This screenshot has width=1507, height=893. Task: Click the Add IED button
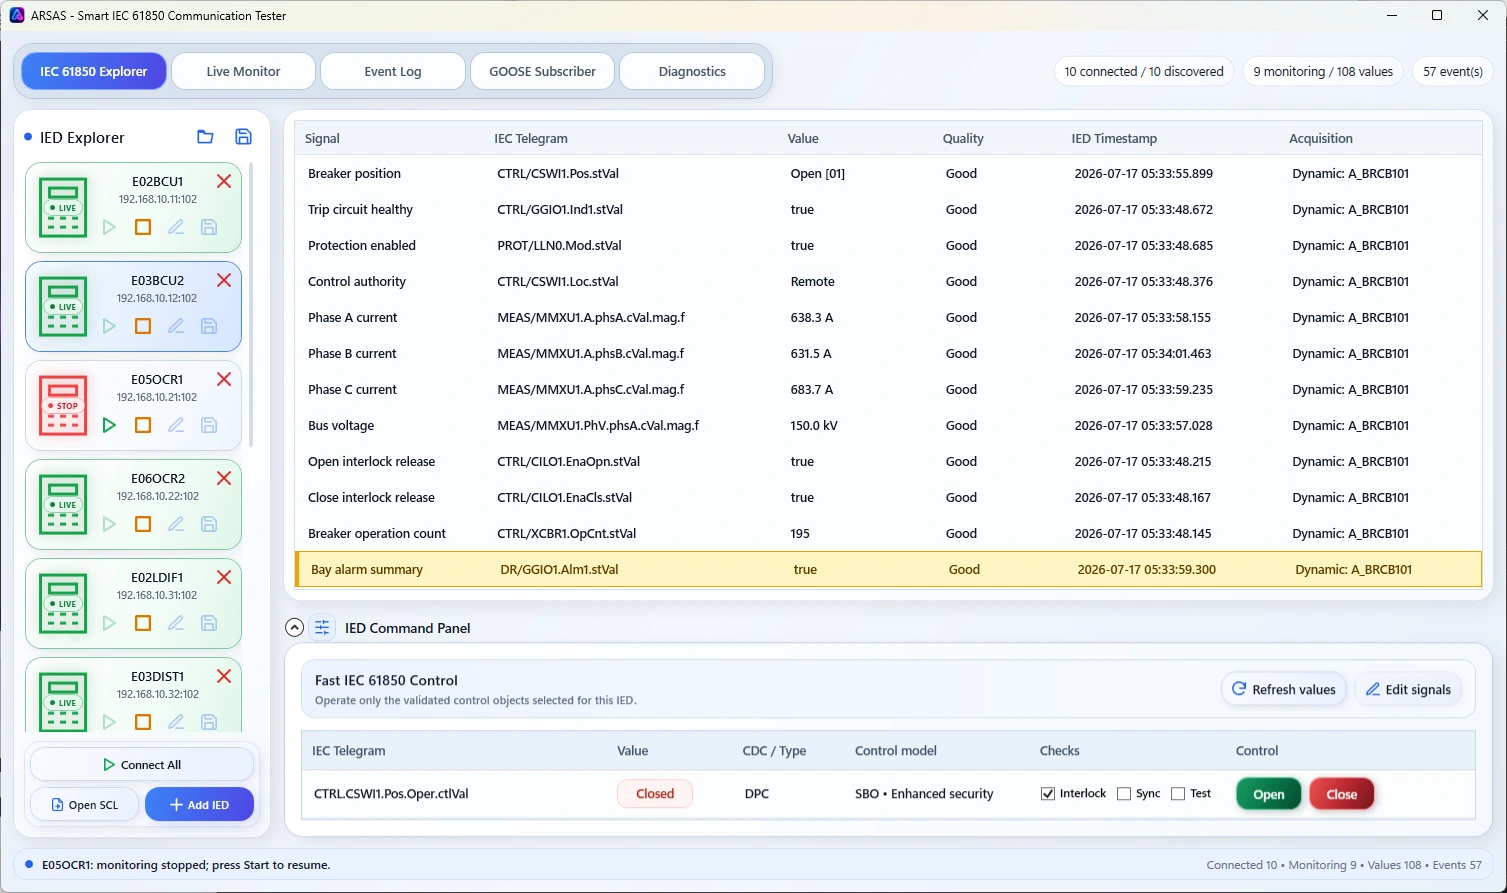[199, 805]
